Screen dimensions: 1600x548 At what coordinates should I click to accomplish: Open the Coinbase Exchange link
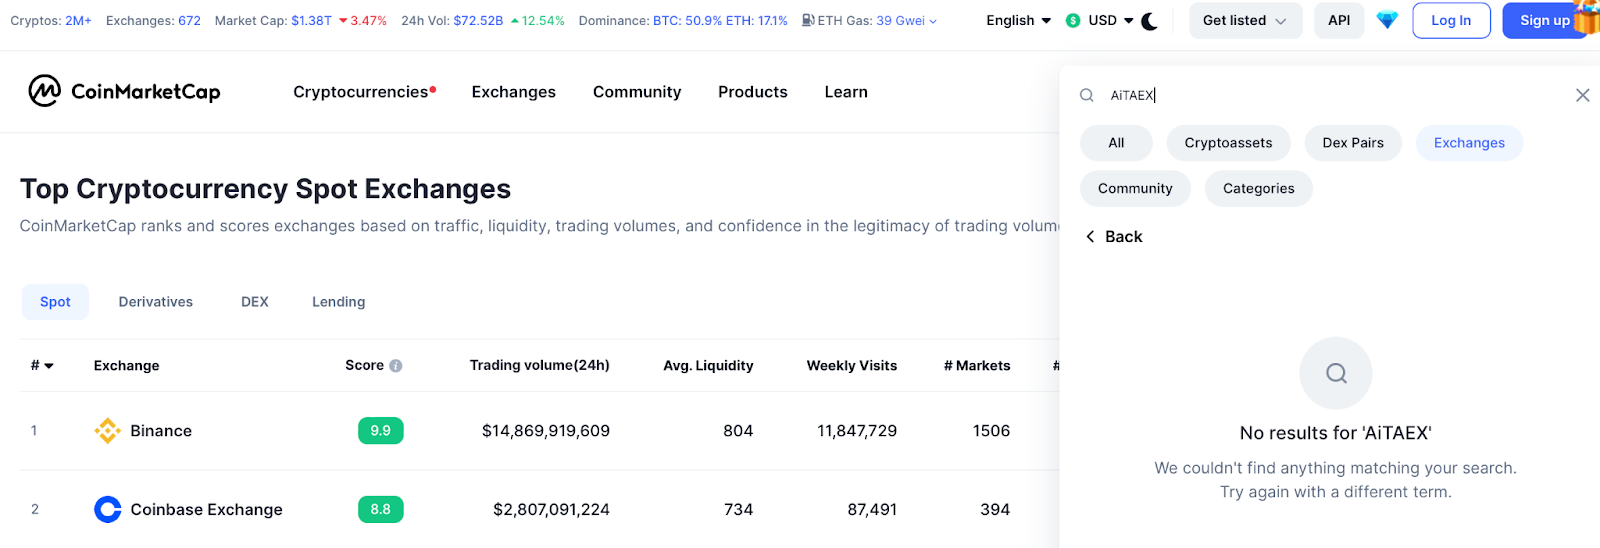point(207,510)
